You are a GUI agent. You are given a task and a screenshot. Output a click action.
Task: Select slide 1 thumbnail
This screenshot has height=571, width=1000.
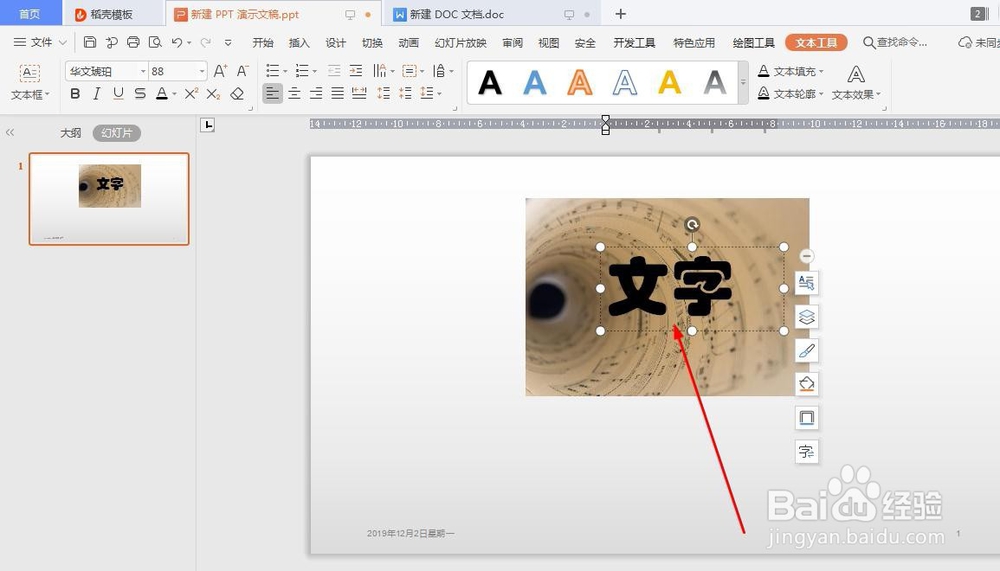click(109, 198)
